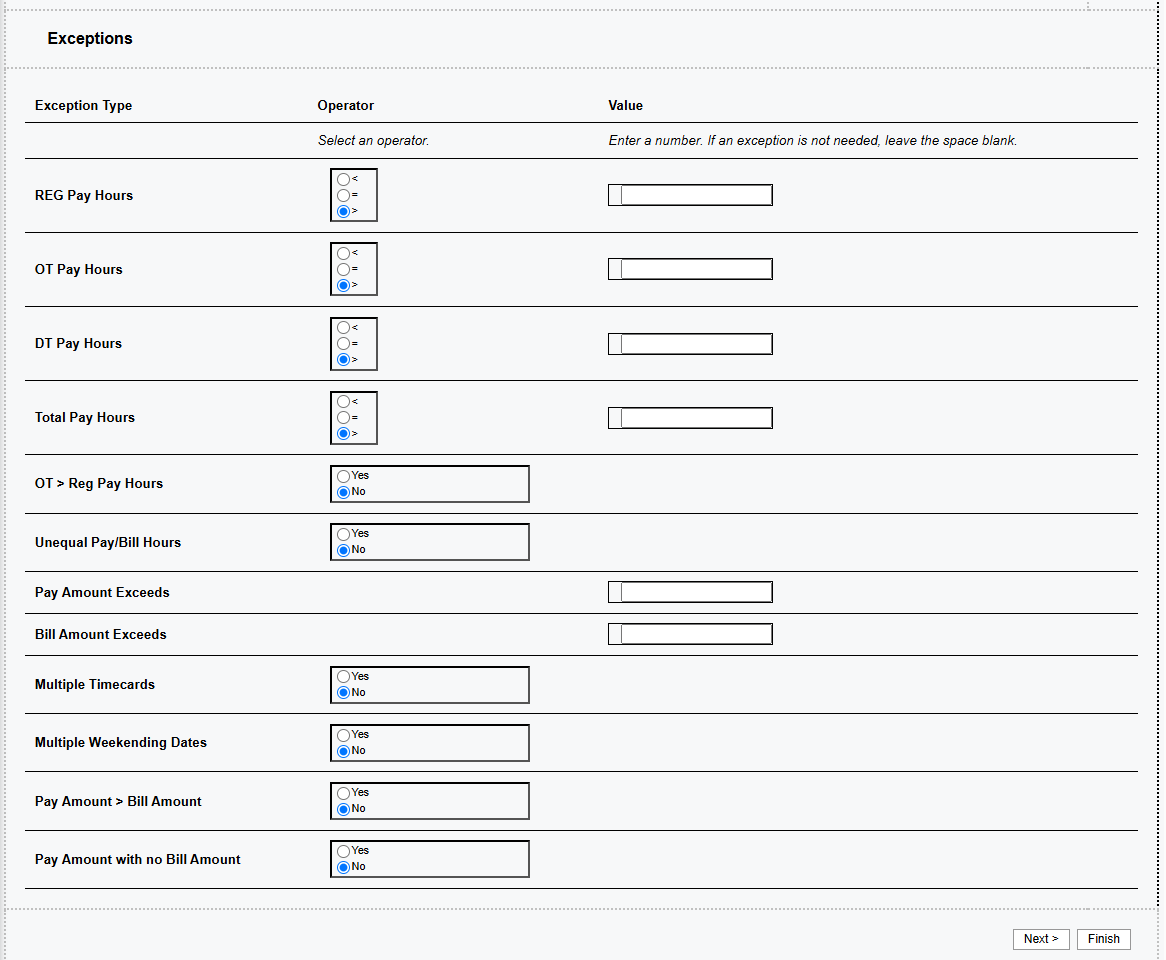This screenshot has height=960, width=1166.
Task: Click the 'OT Pay Hours' row label
Action: 79,269
